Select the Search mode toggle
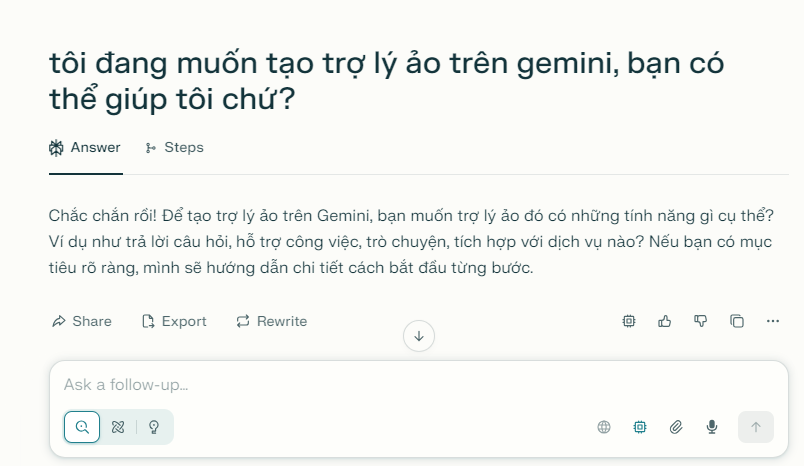The height and width of the screenshot is (466, 804). pyautogui.click(x=82, y=427)
